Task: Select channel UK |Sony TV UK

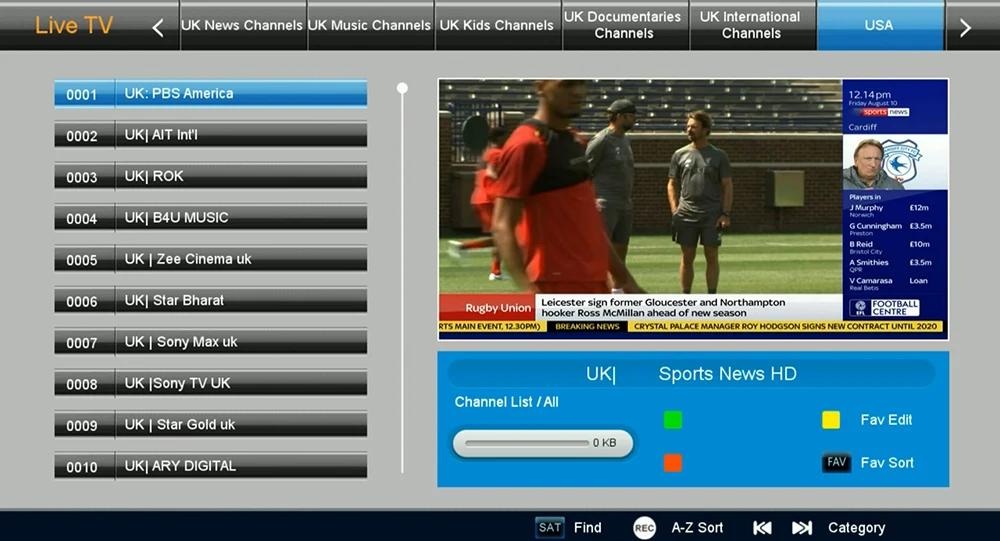Action: coord(210,384)
